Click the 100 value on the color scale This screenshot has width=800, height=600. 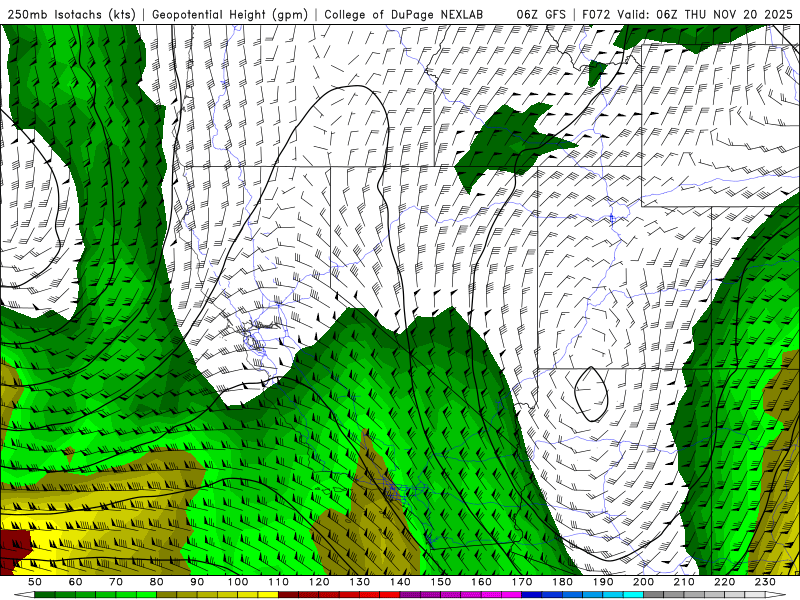pos(238,582)
